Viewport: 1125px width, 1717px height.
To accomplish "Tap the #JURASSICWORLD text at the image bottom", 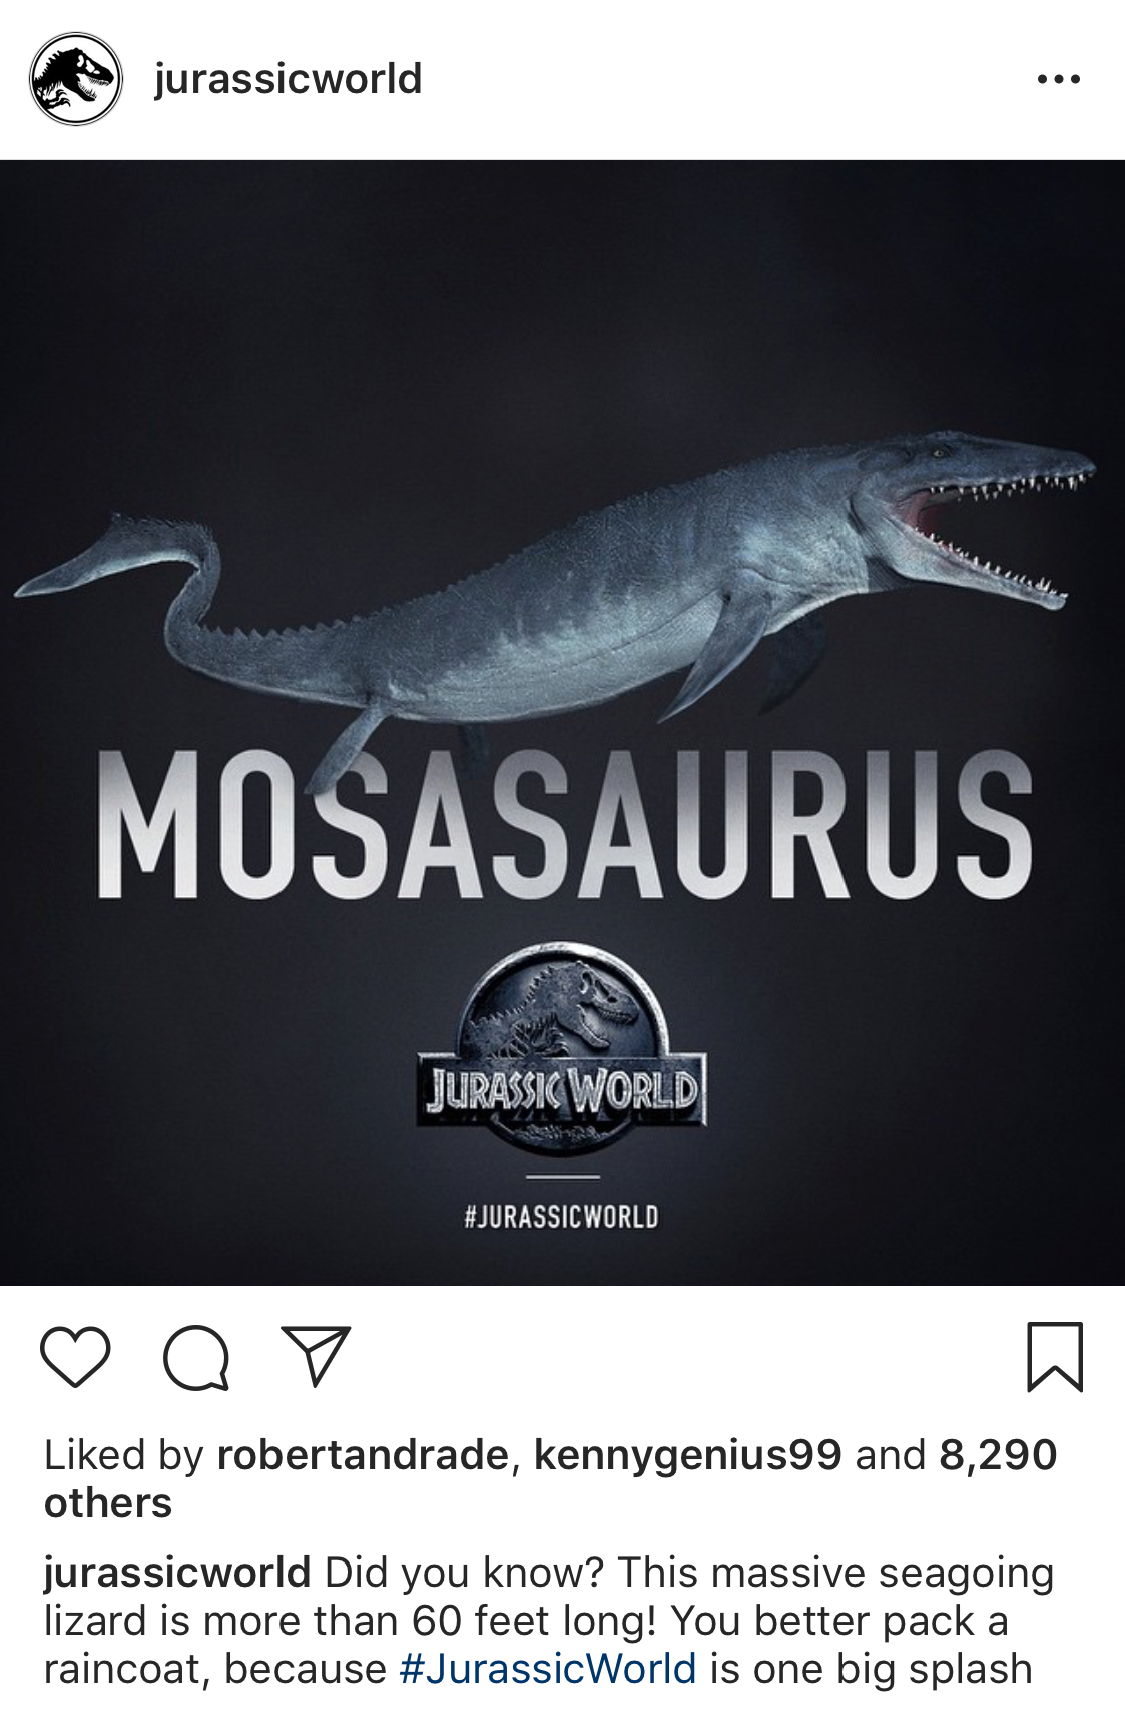I will coord(562,1217).
